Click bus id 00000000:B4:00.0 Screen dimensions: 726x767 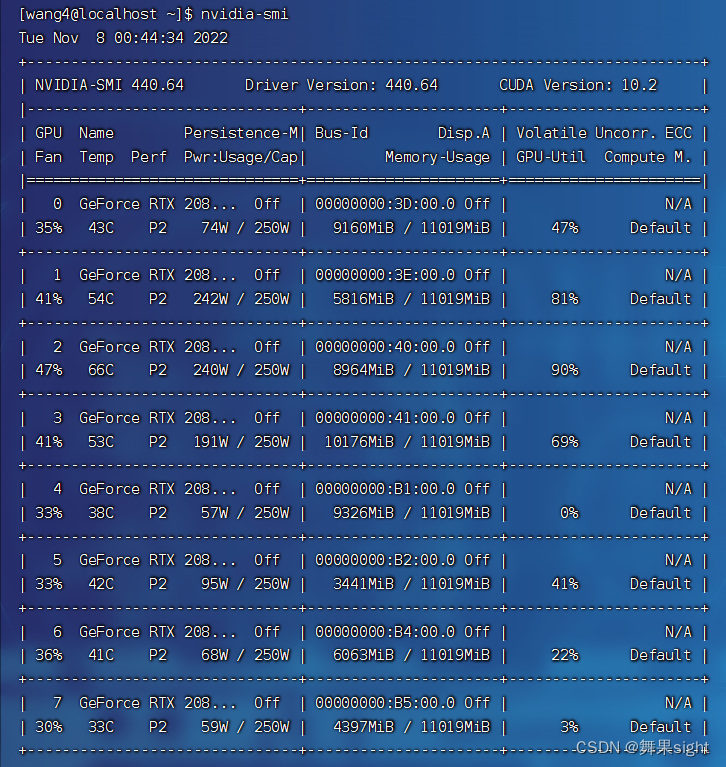[x=385, y=632]
